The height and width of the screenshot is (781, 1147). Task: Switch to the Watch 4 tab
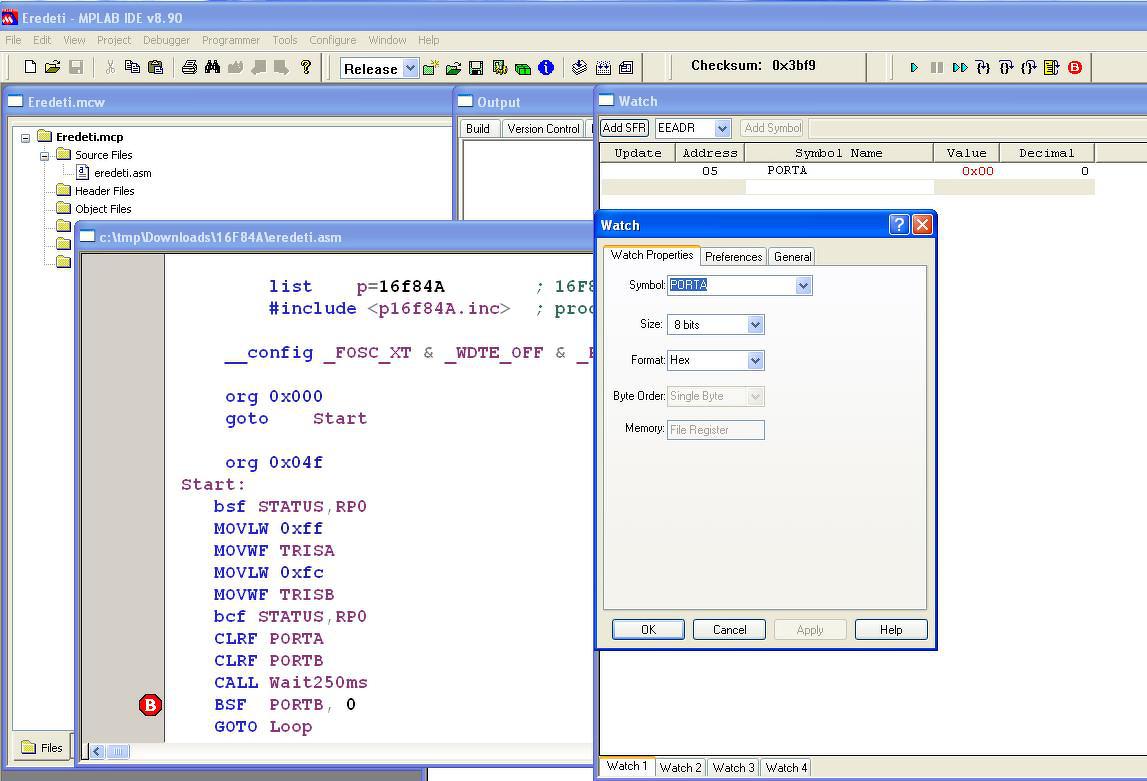(786, 767)
